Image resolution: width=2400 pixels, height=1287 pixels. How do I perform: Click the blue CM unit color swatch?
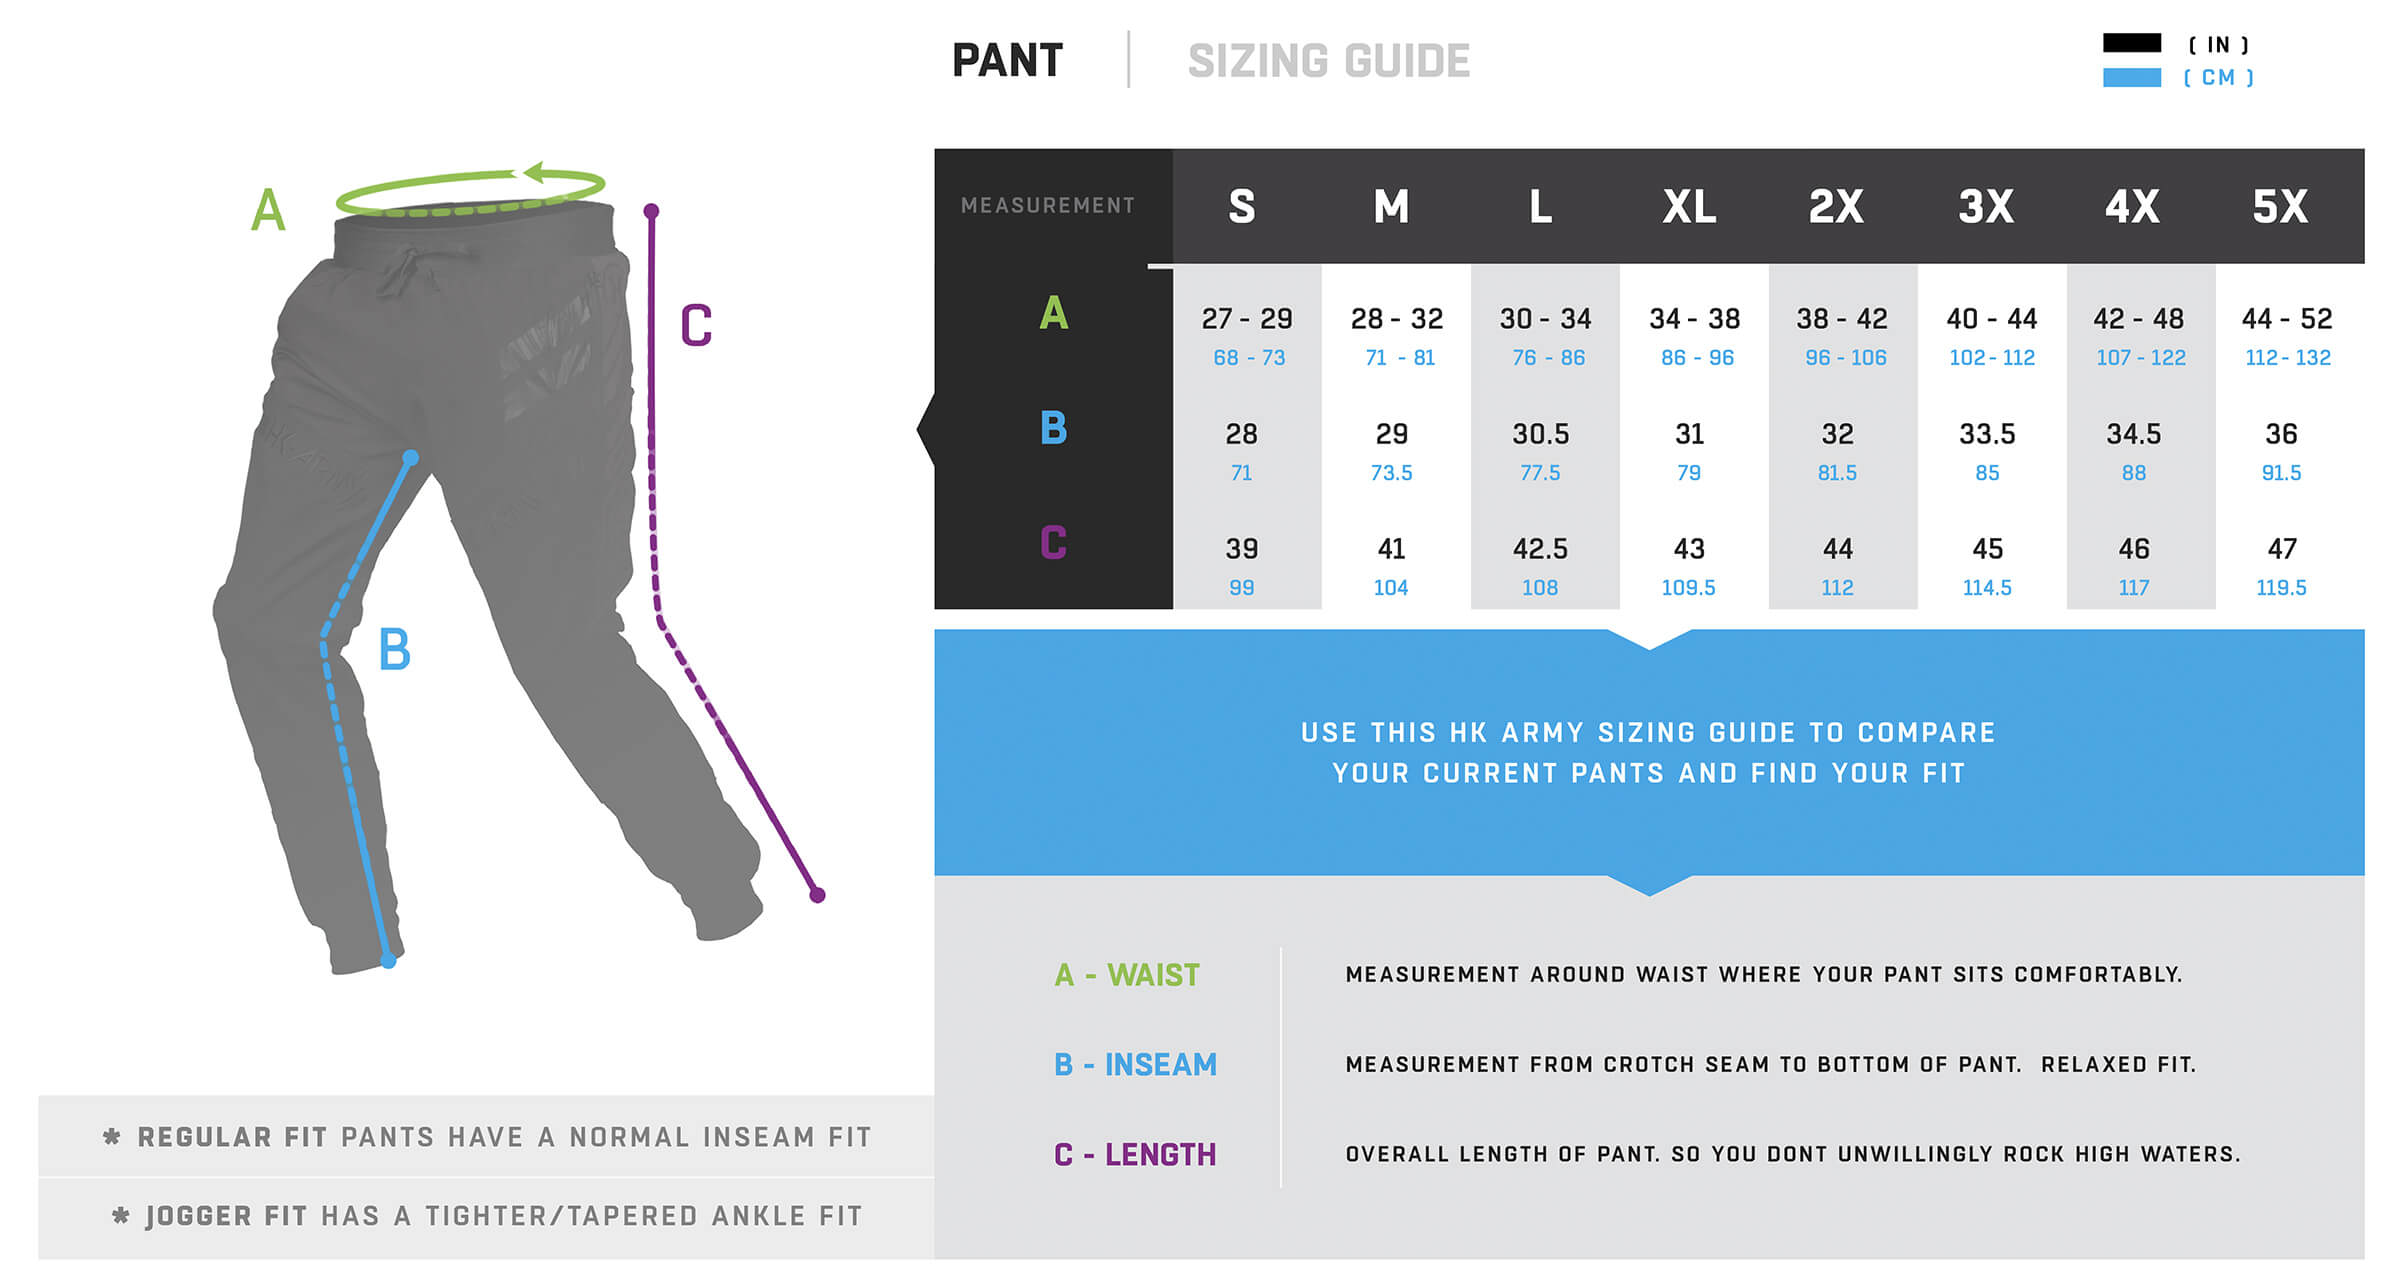click(x=2131, y=78)
